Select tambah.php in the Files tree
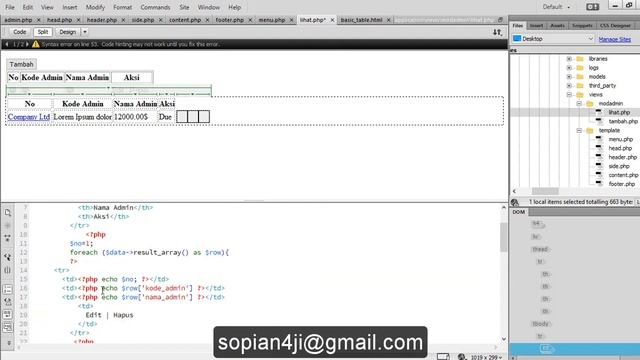This screenshot has height=360, width=640. [623, 122]
